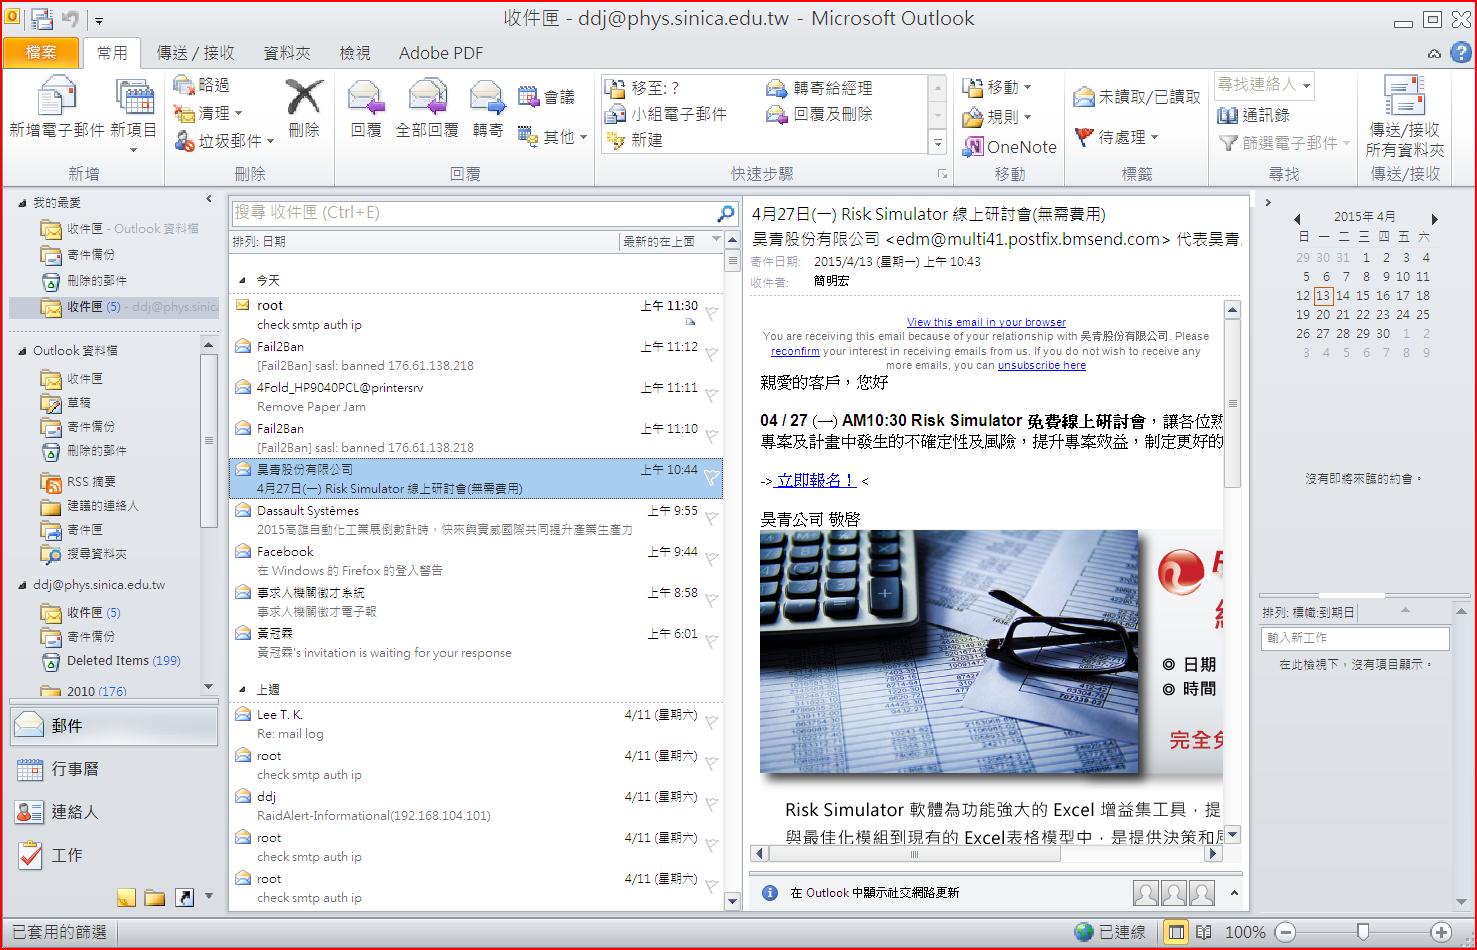1477x950 pixels.
Task: Click the 輸入新工作 new task field
Action: [1355, 638]
